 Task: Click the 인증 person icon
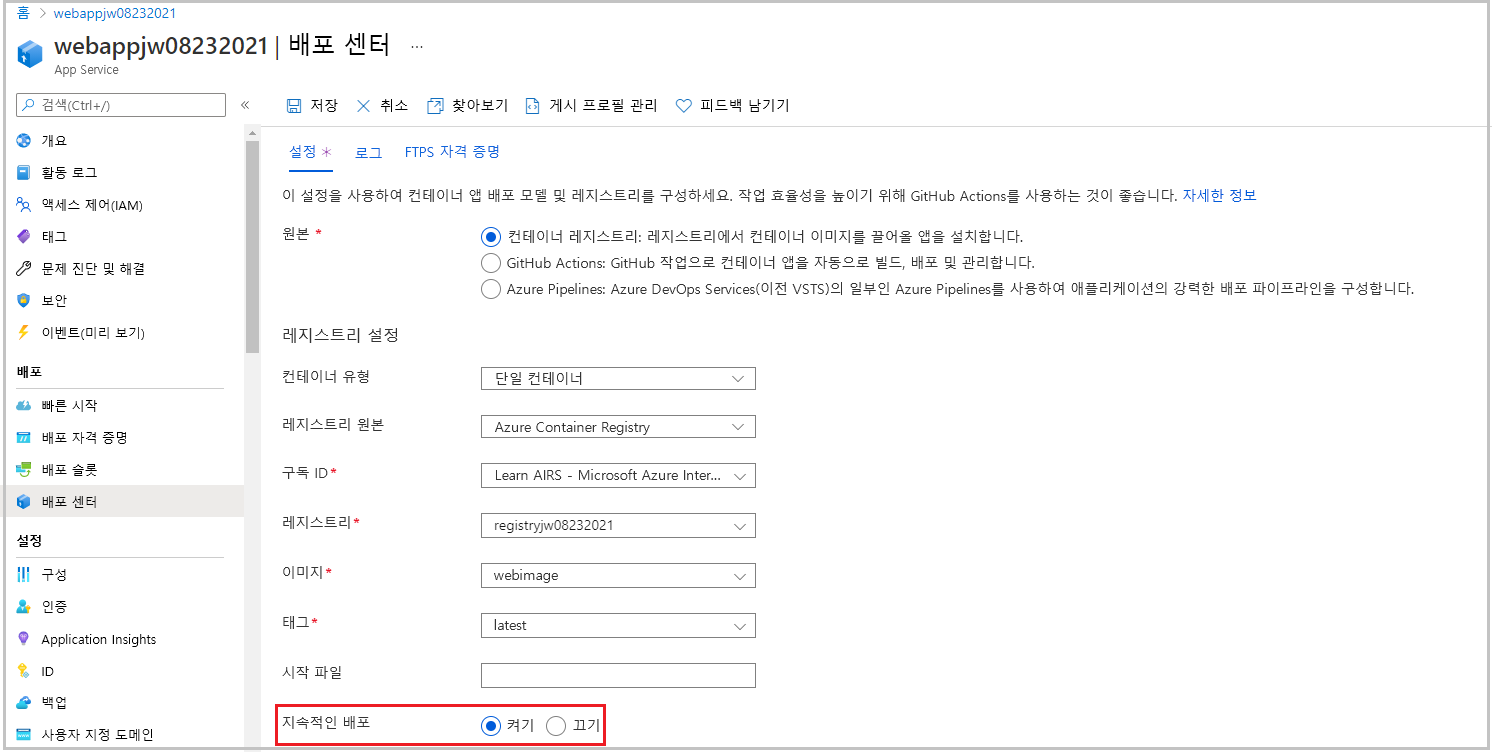tap(25, 606)
